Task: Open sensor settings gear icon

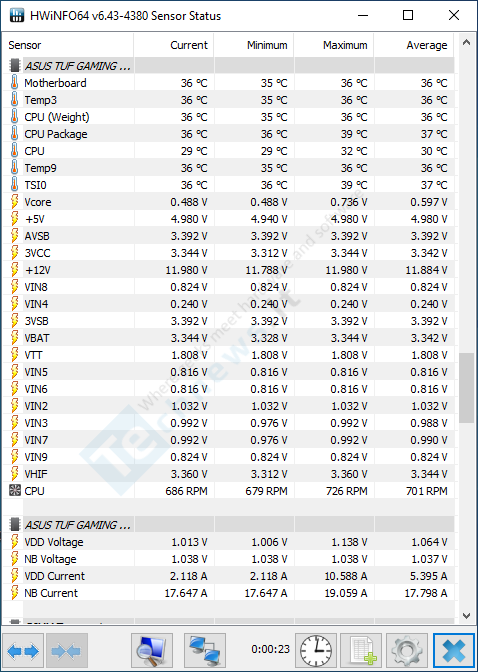Action: (x=407, y=651)
